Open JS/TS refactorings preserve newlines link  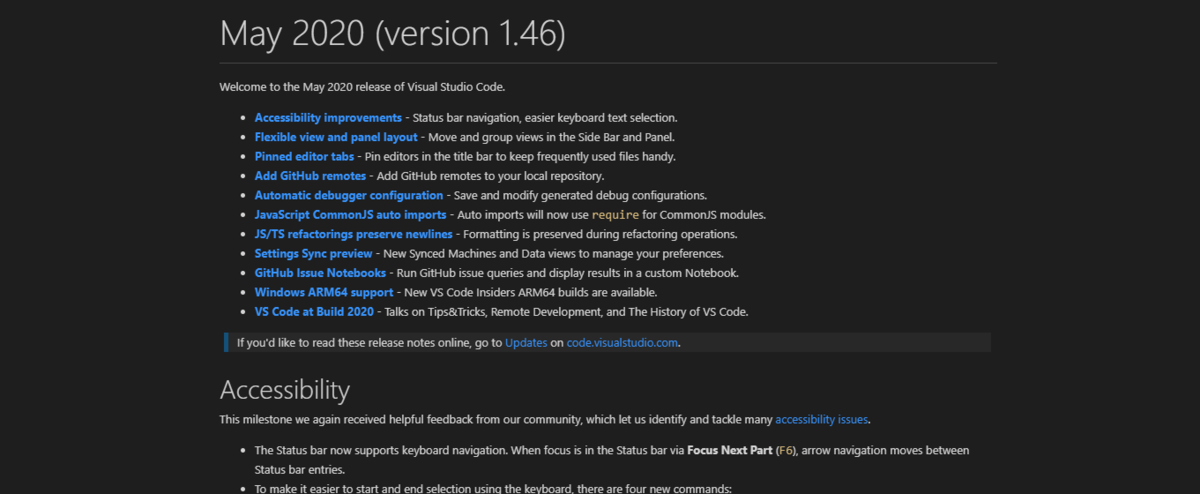(x=354, y=234)
